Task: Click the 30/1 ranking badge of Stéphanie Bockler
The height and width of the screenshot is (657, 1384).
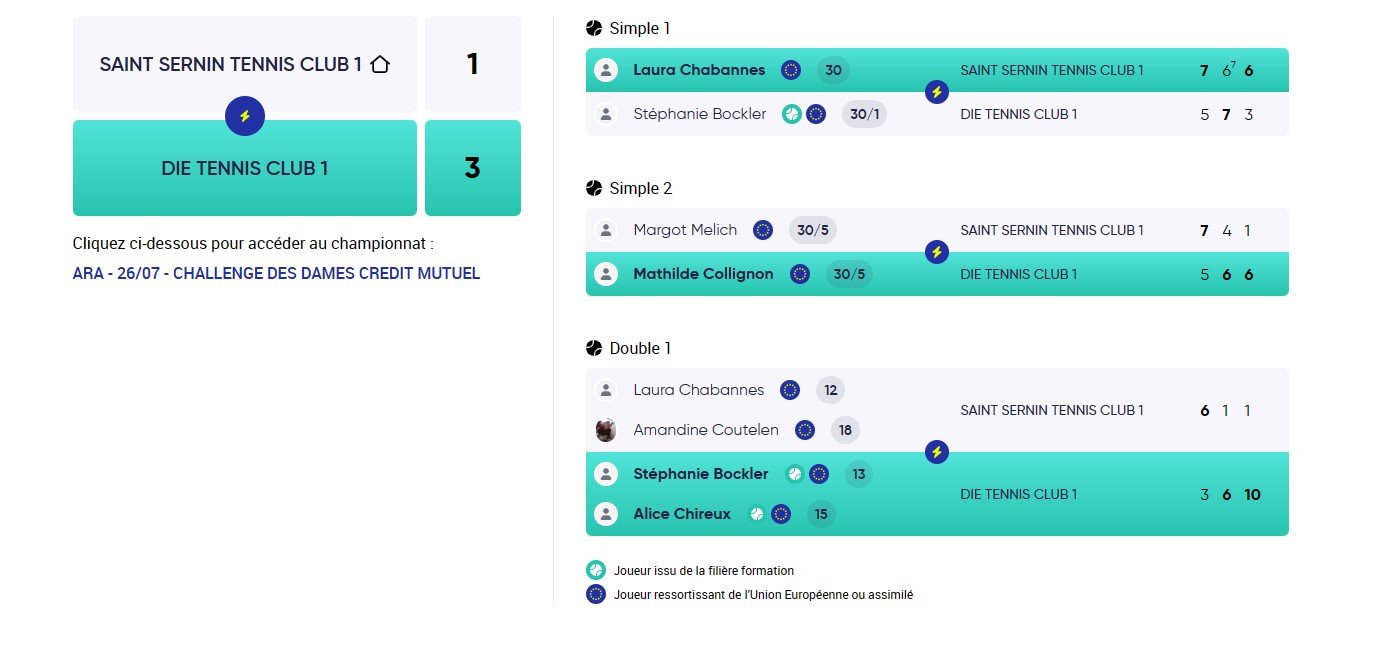Action: pos(864,114)
